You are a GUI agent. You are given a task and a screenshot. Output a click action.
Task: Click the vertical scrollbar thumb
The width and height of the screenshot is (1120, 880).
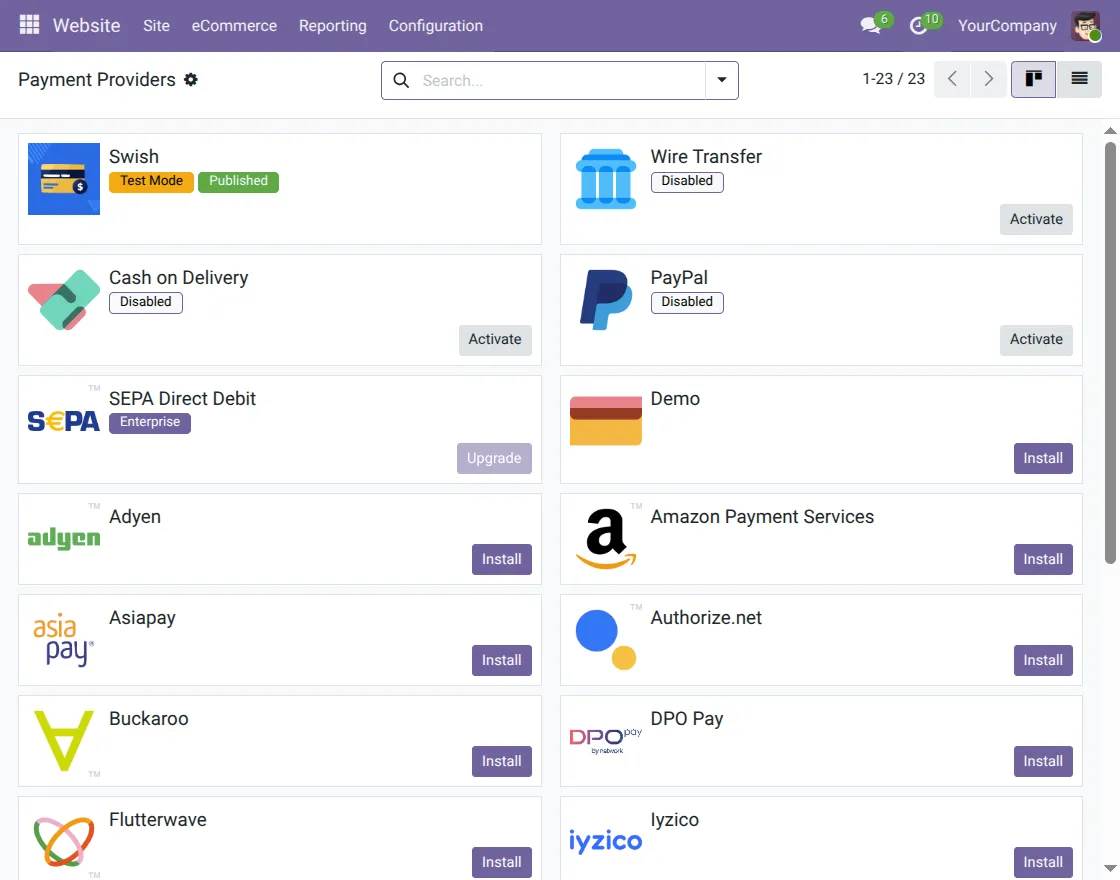tap(1110, 353)
